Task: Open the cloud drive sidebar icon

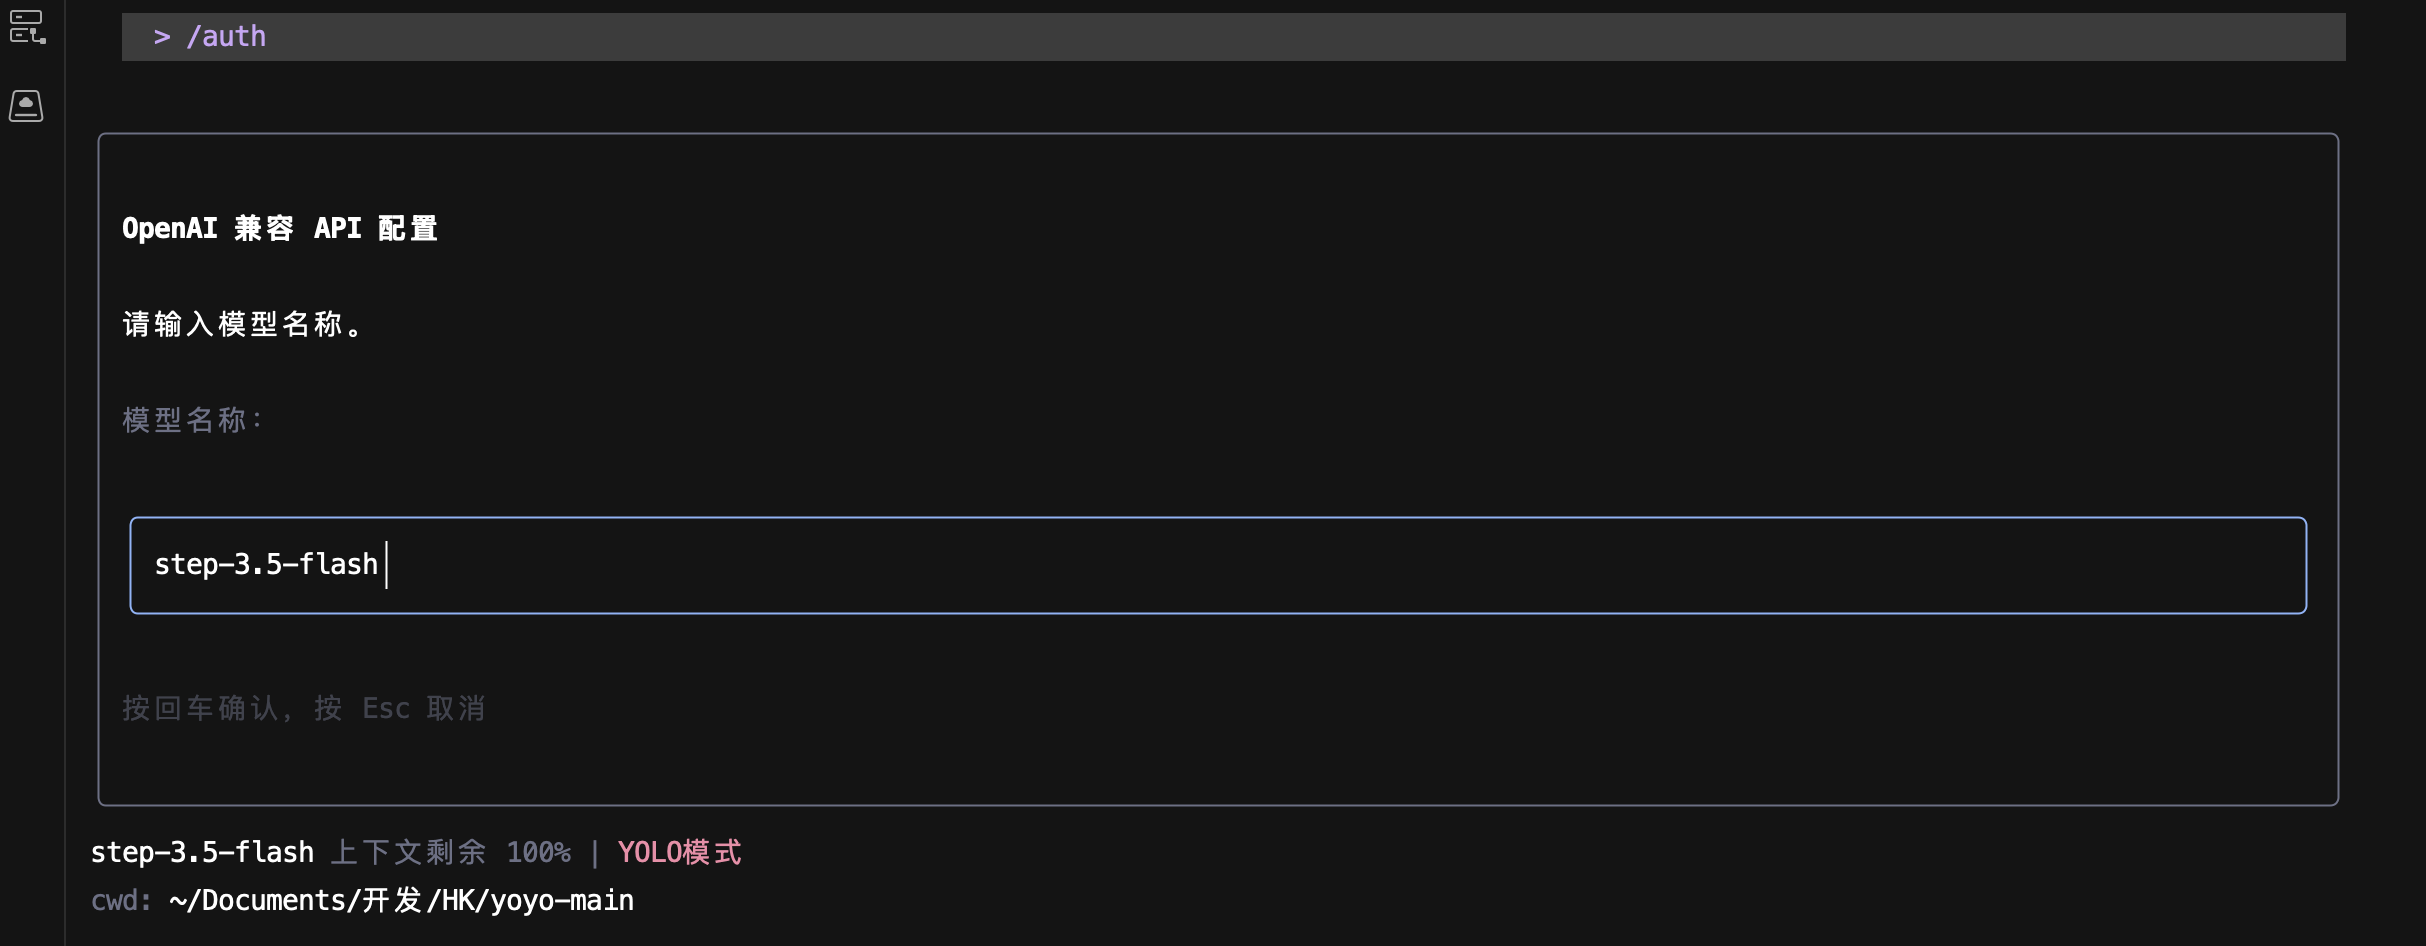Action: point(26,106)
